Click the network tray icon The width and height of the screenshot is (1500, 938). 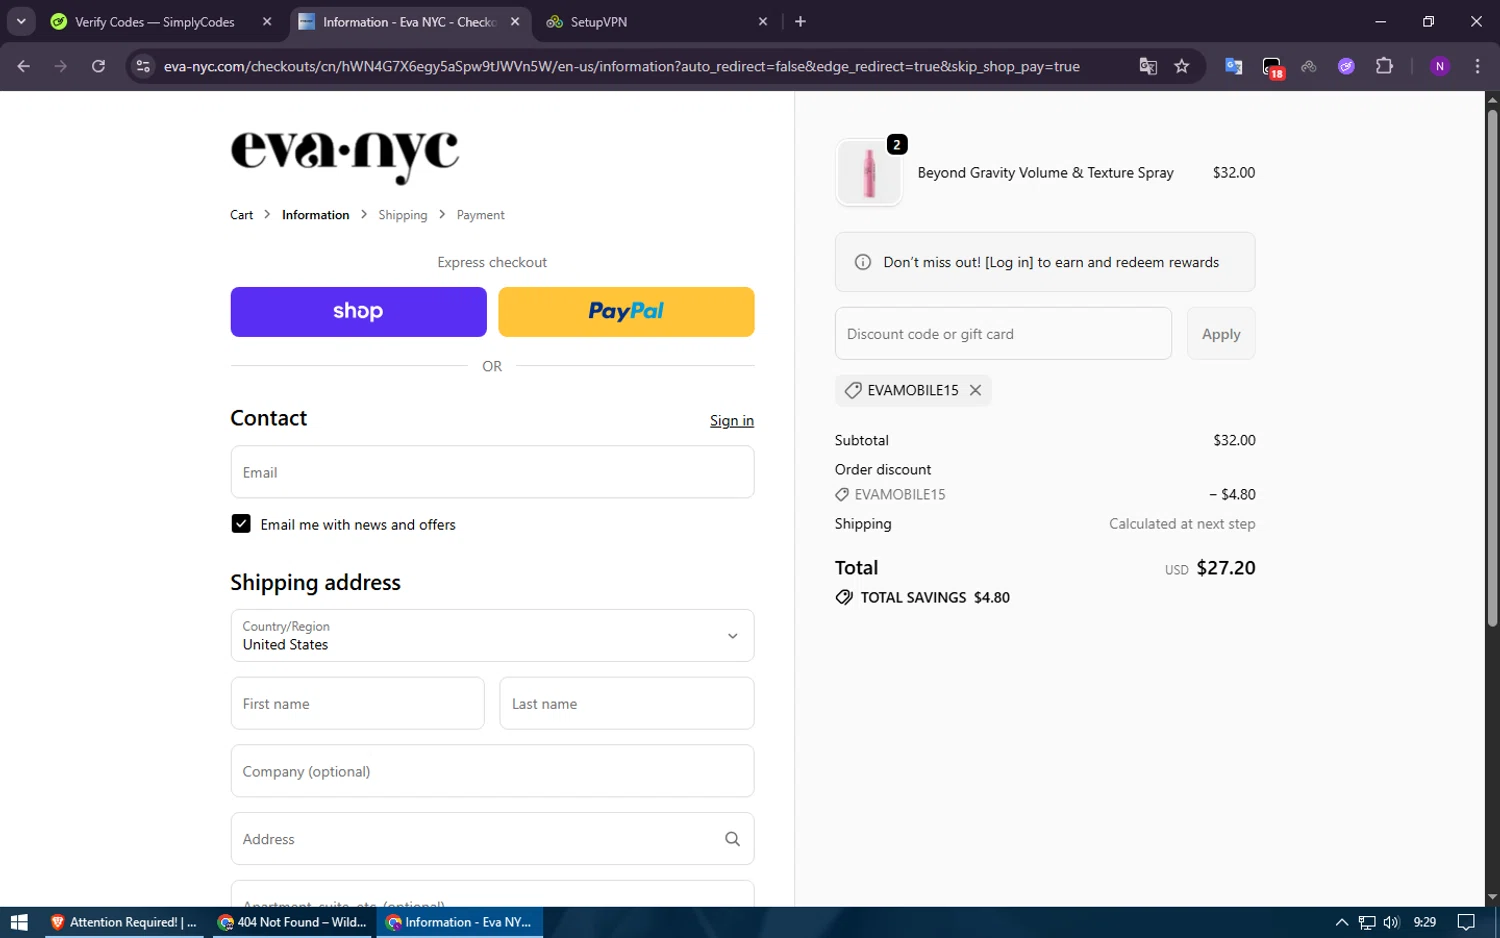(1366, 922)
